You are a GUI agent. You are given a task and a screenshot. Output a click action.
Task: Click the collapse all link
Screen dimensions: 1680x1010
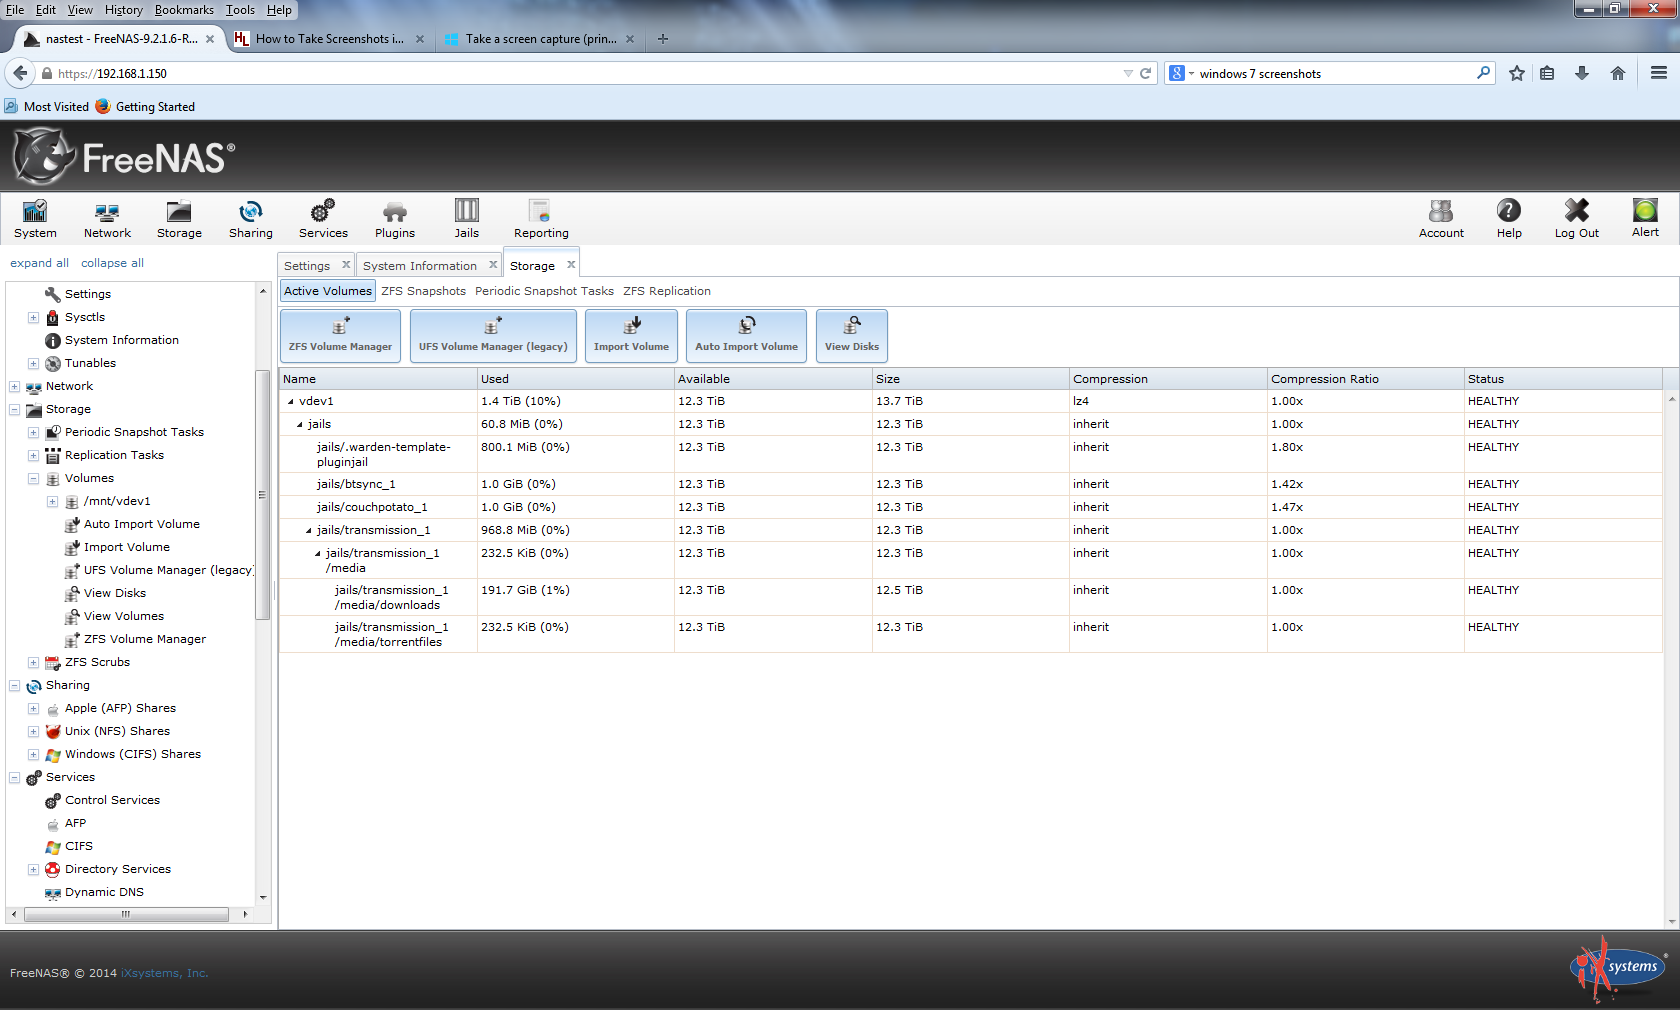pyautogui.click(x=112, y=263)
